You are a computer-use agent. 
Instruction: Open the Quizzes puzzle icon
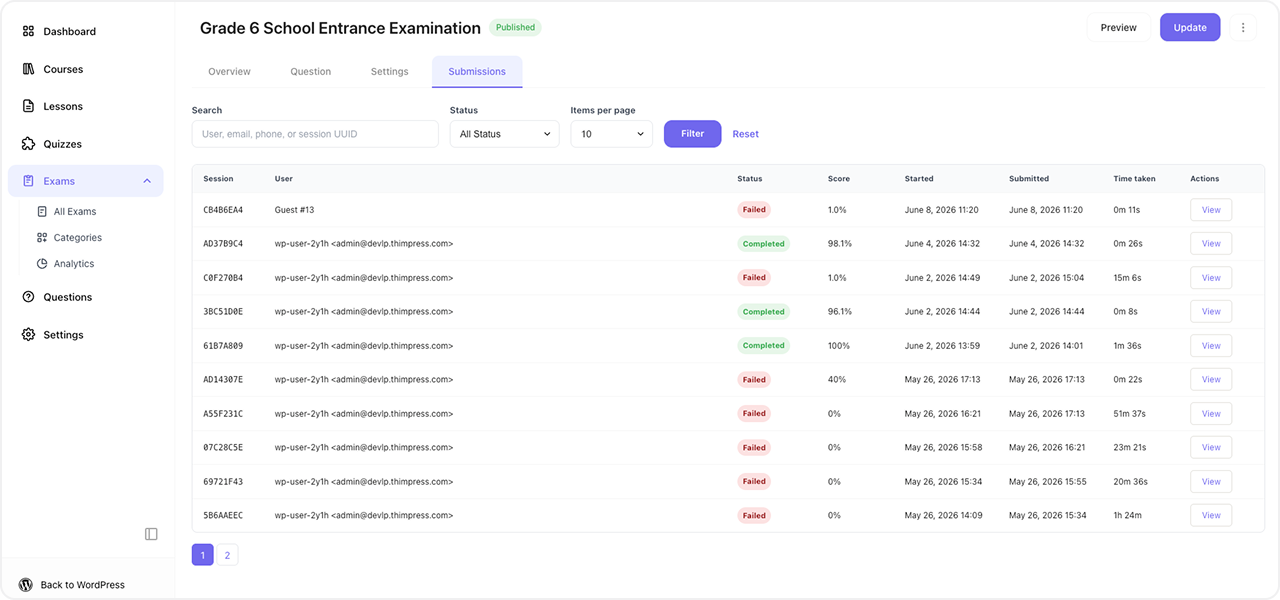(28, 144)
